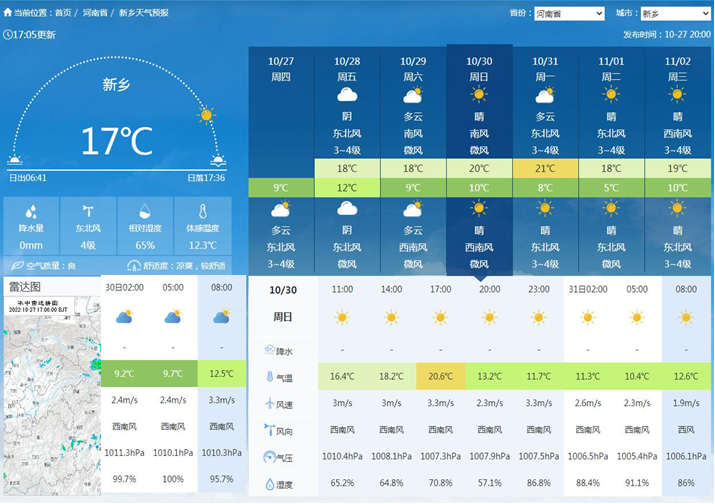Open the 河南省 breadcrumb link
The image size is (715, 504).
[x=95, y=13]
